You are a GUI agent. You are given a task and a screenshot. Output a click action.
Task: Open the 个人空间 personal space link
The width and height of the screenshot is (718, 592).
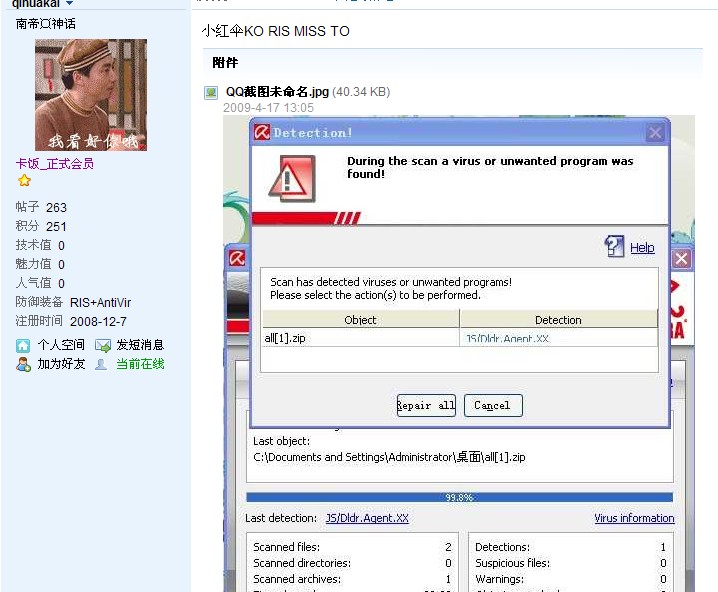[x=61, y=345]
